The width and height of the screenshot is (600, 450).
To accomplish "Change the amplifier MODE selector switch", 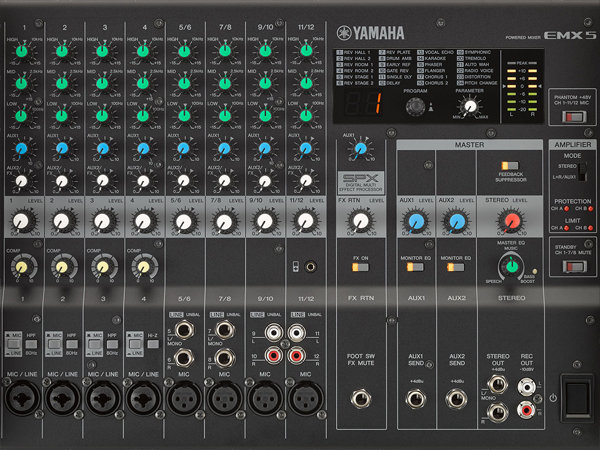I will pyautogui.click(x=584, y=172).
